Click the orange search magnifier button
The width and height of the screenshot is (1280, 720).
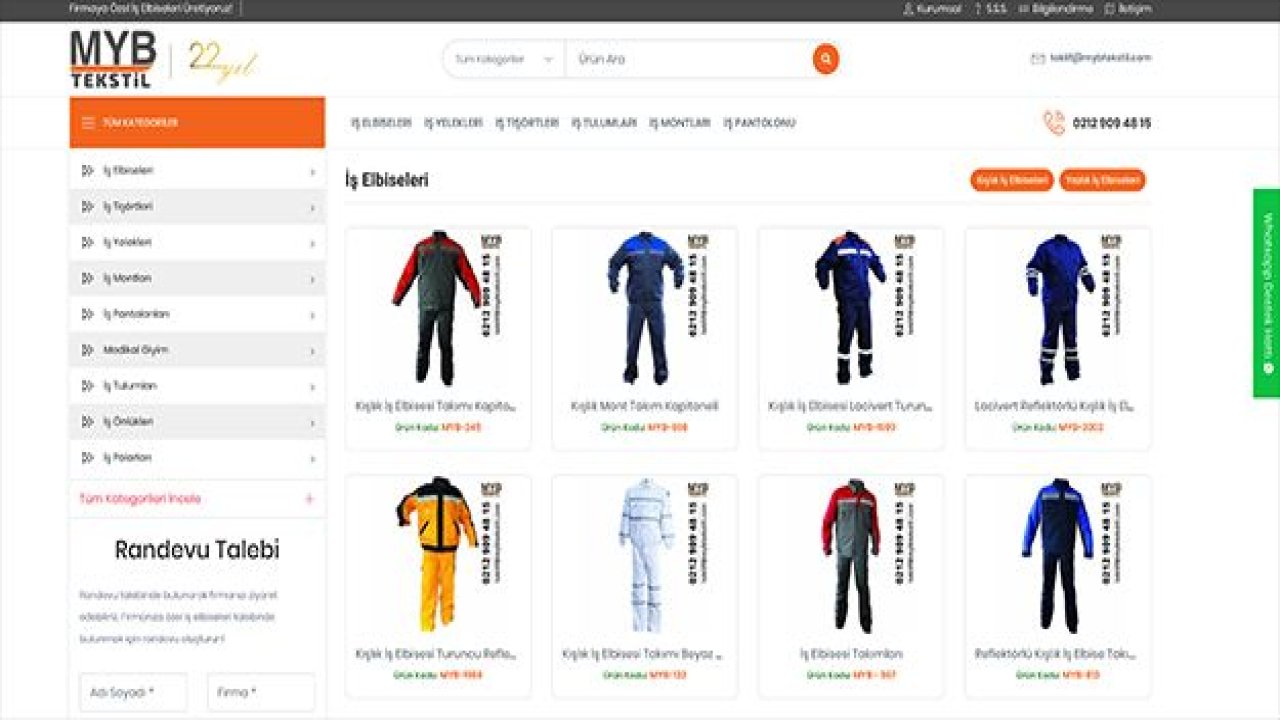tap(825, 59)
